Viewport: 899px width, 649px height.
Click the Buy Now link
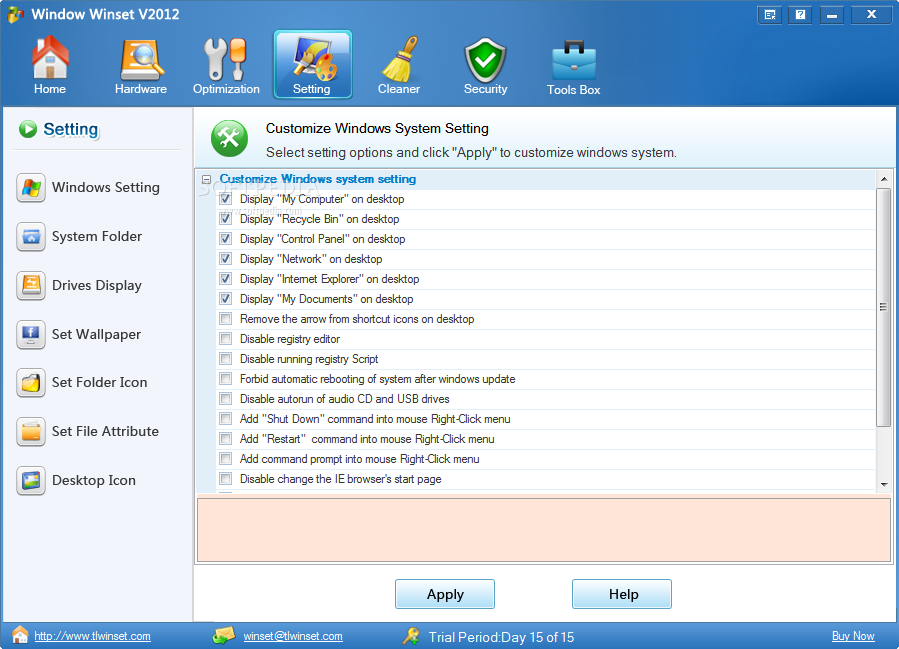[x=853, y=636]
